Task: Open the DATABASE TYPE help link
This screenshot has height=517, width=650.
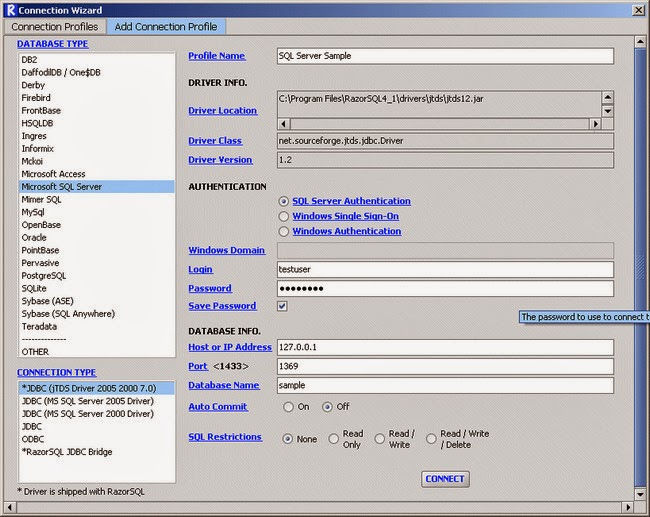Action: click(53, 44)
